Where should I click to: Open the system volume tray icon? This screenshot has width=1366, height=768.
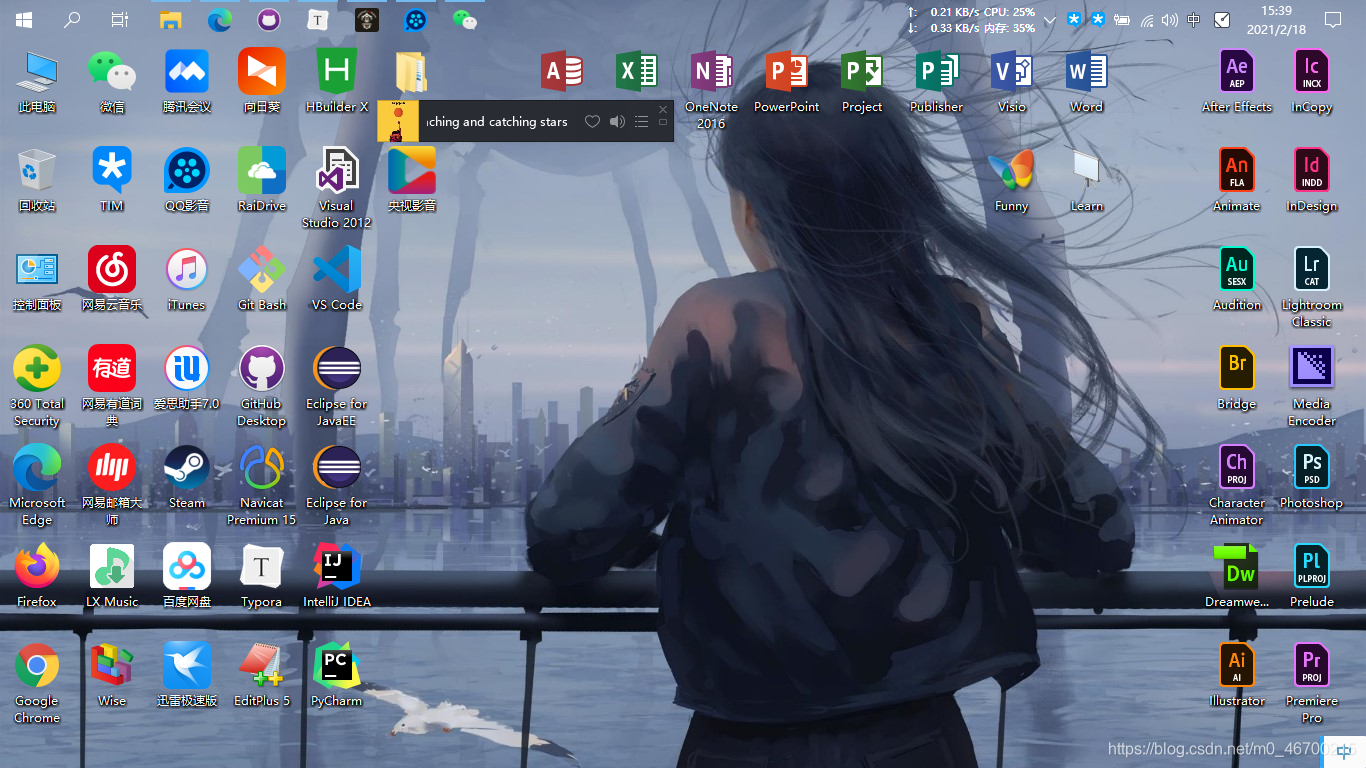click(1170, 19)
